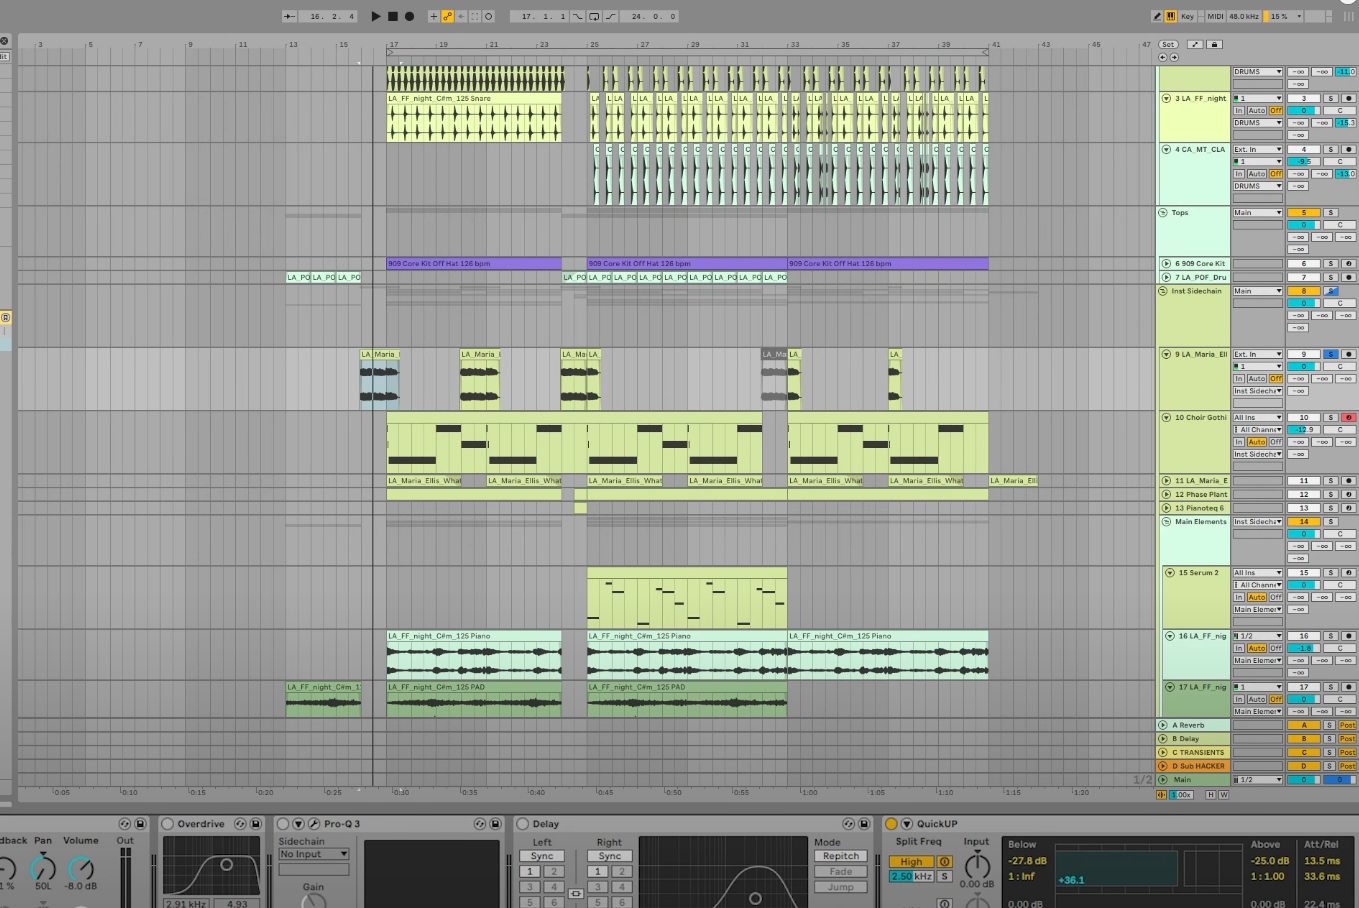The width and height of the screenshot is (1359, 908).
Task: Click the Capture MIDI button
Action: point(475,16)
